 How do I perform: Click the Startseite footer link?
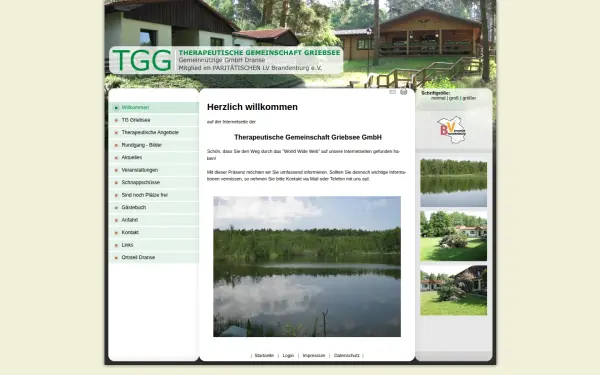[264, 355]
